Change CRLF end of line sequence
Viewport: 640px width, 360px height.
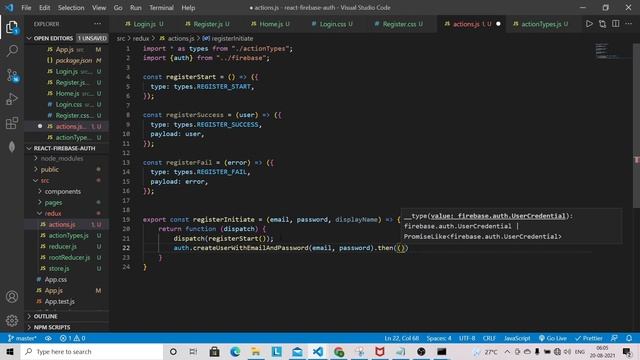click(489, 338)
